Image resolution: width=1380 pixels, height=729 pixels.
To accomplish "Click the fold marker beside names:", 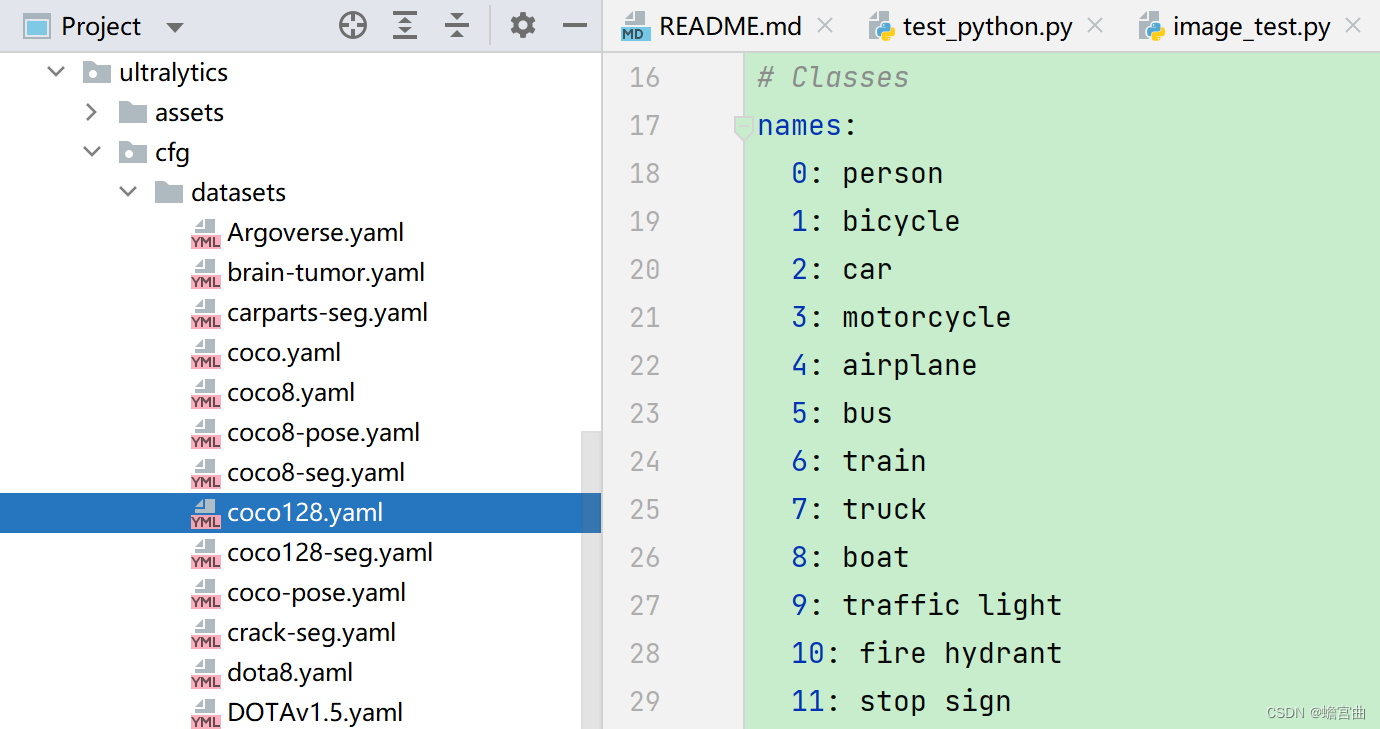I will [x=743, y=127].
